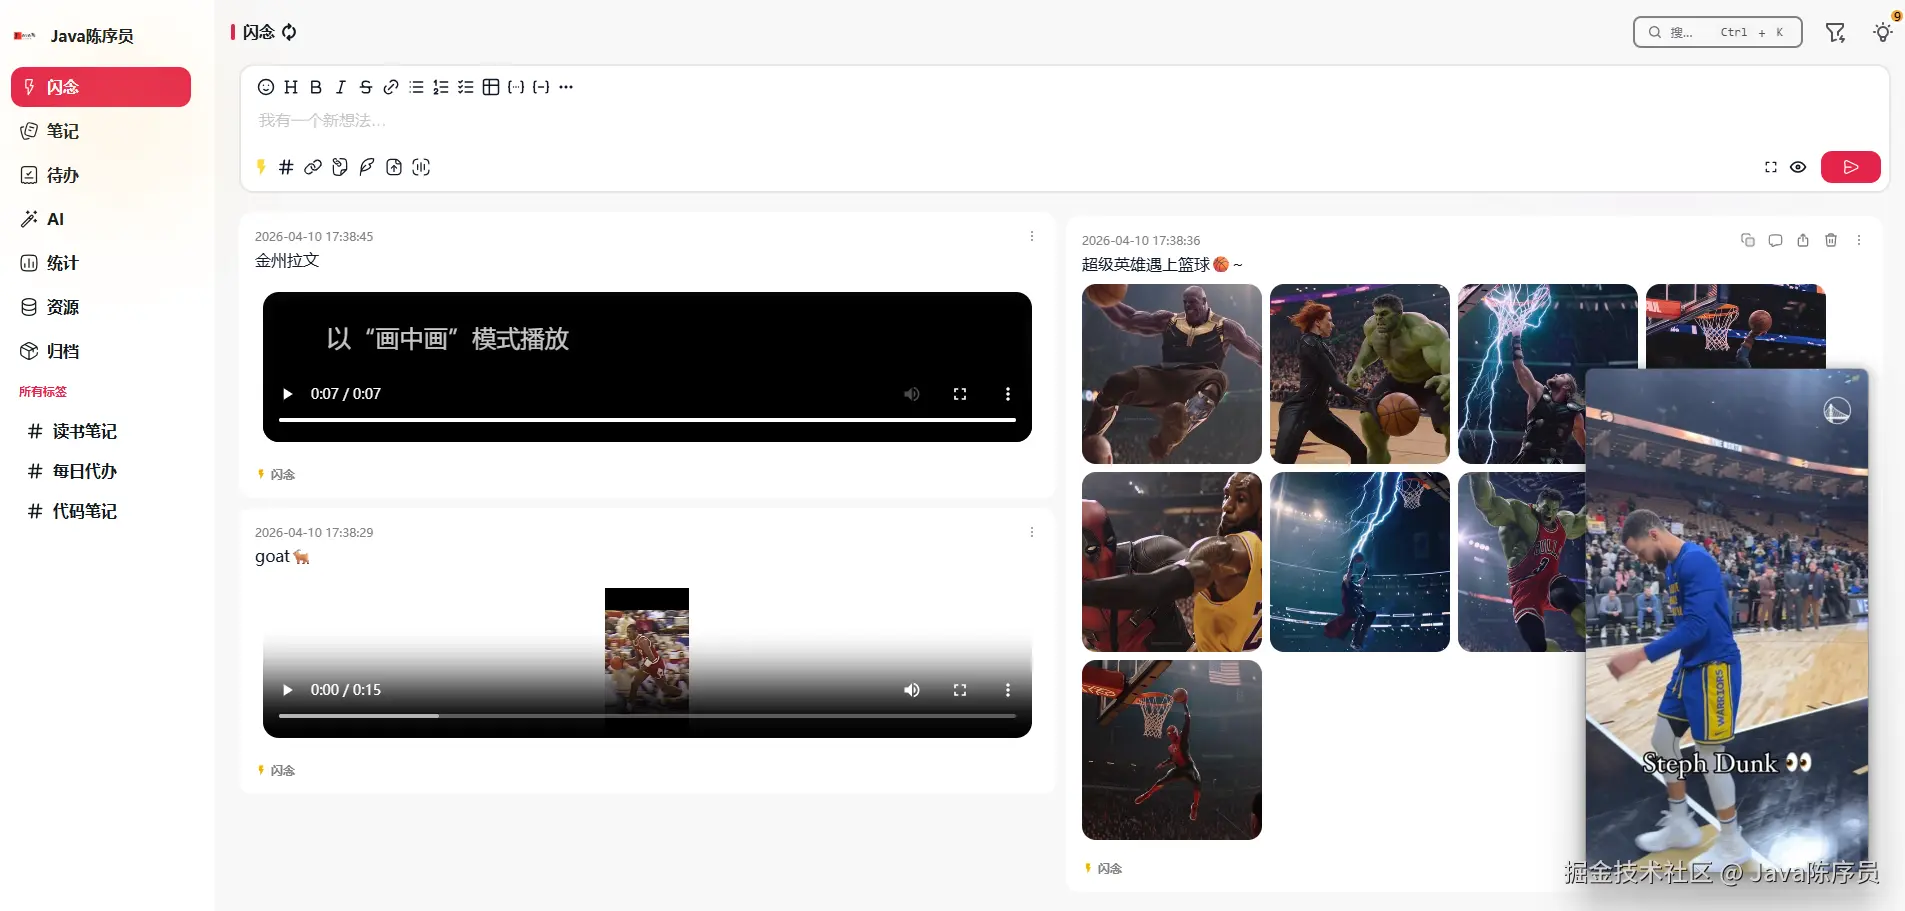
Task: Copy the 超级英雄遇上篮球 note
Action: point(1748,241)
